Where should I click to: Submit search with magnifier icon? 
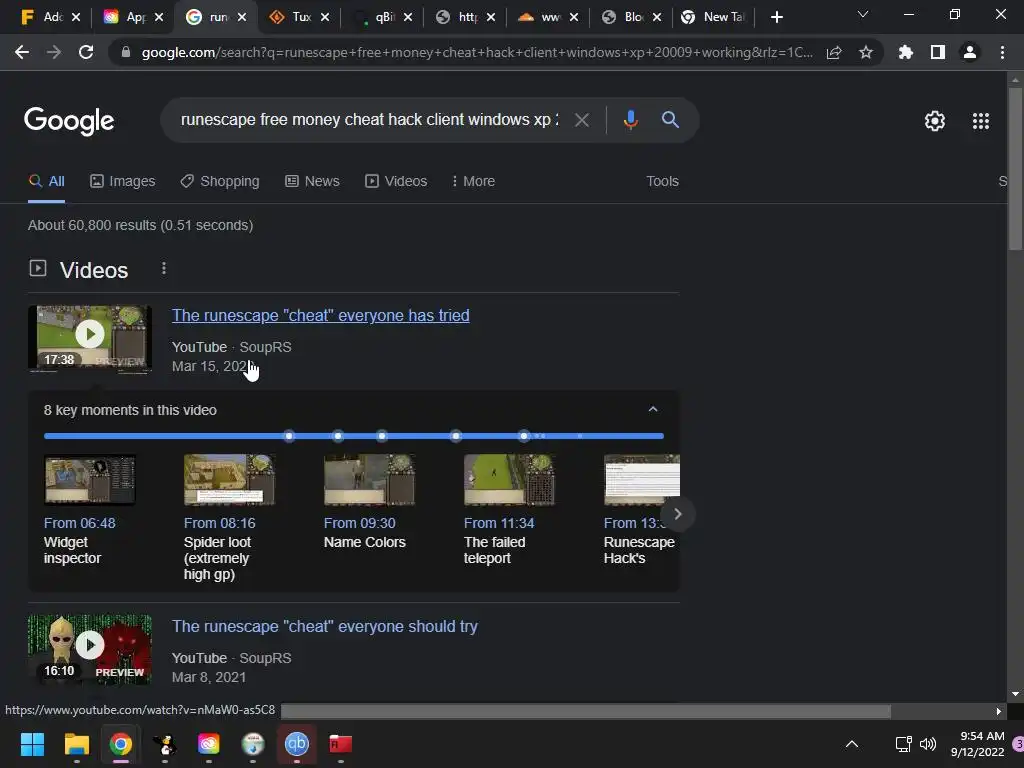[x=670, y=120]
